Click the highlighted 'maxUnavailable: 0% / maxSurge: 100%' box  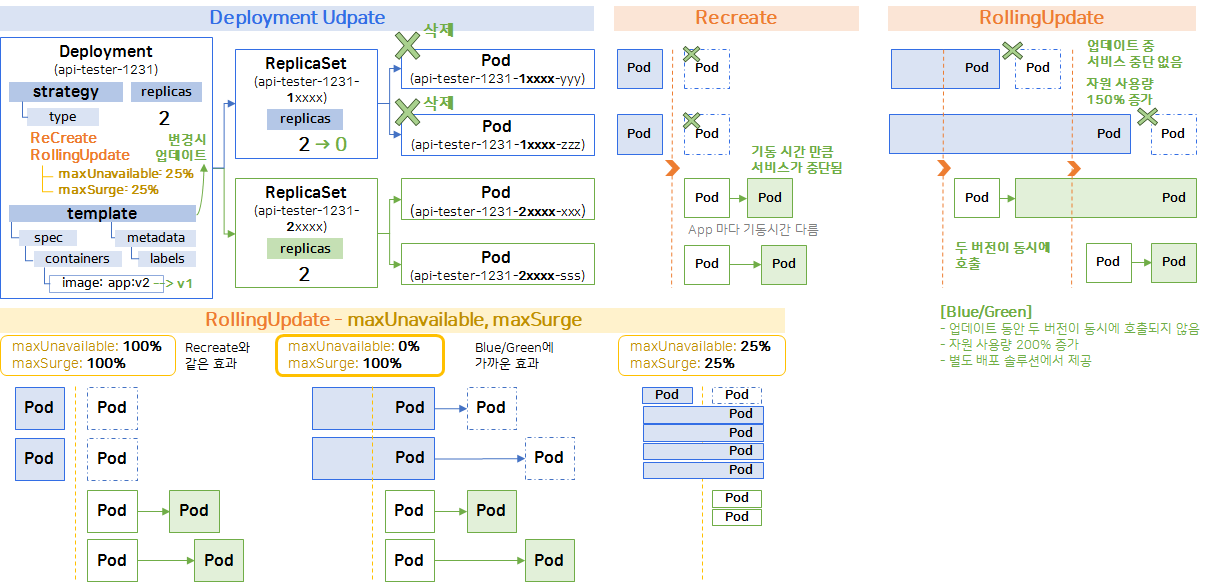(x=359, y=355)
